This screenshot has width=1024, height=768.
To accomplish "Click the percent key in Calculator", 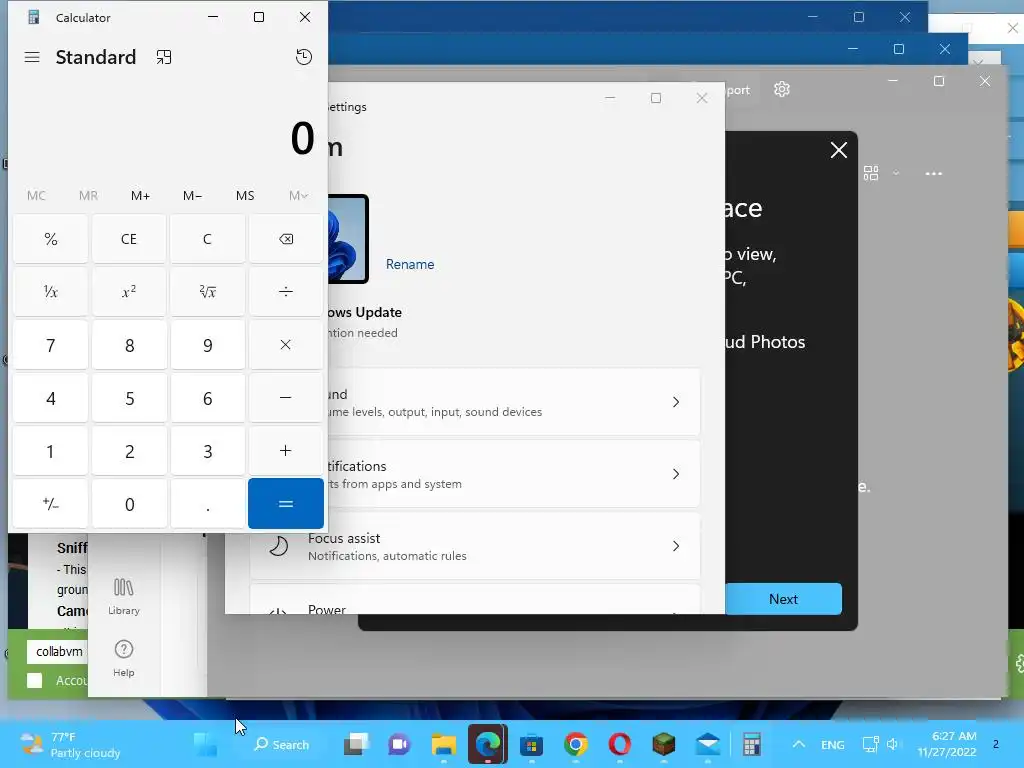I will [x=50, y=239].
